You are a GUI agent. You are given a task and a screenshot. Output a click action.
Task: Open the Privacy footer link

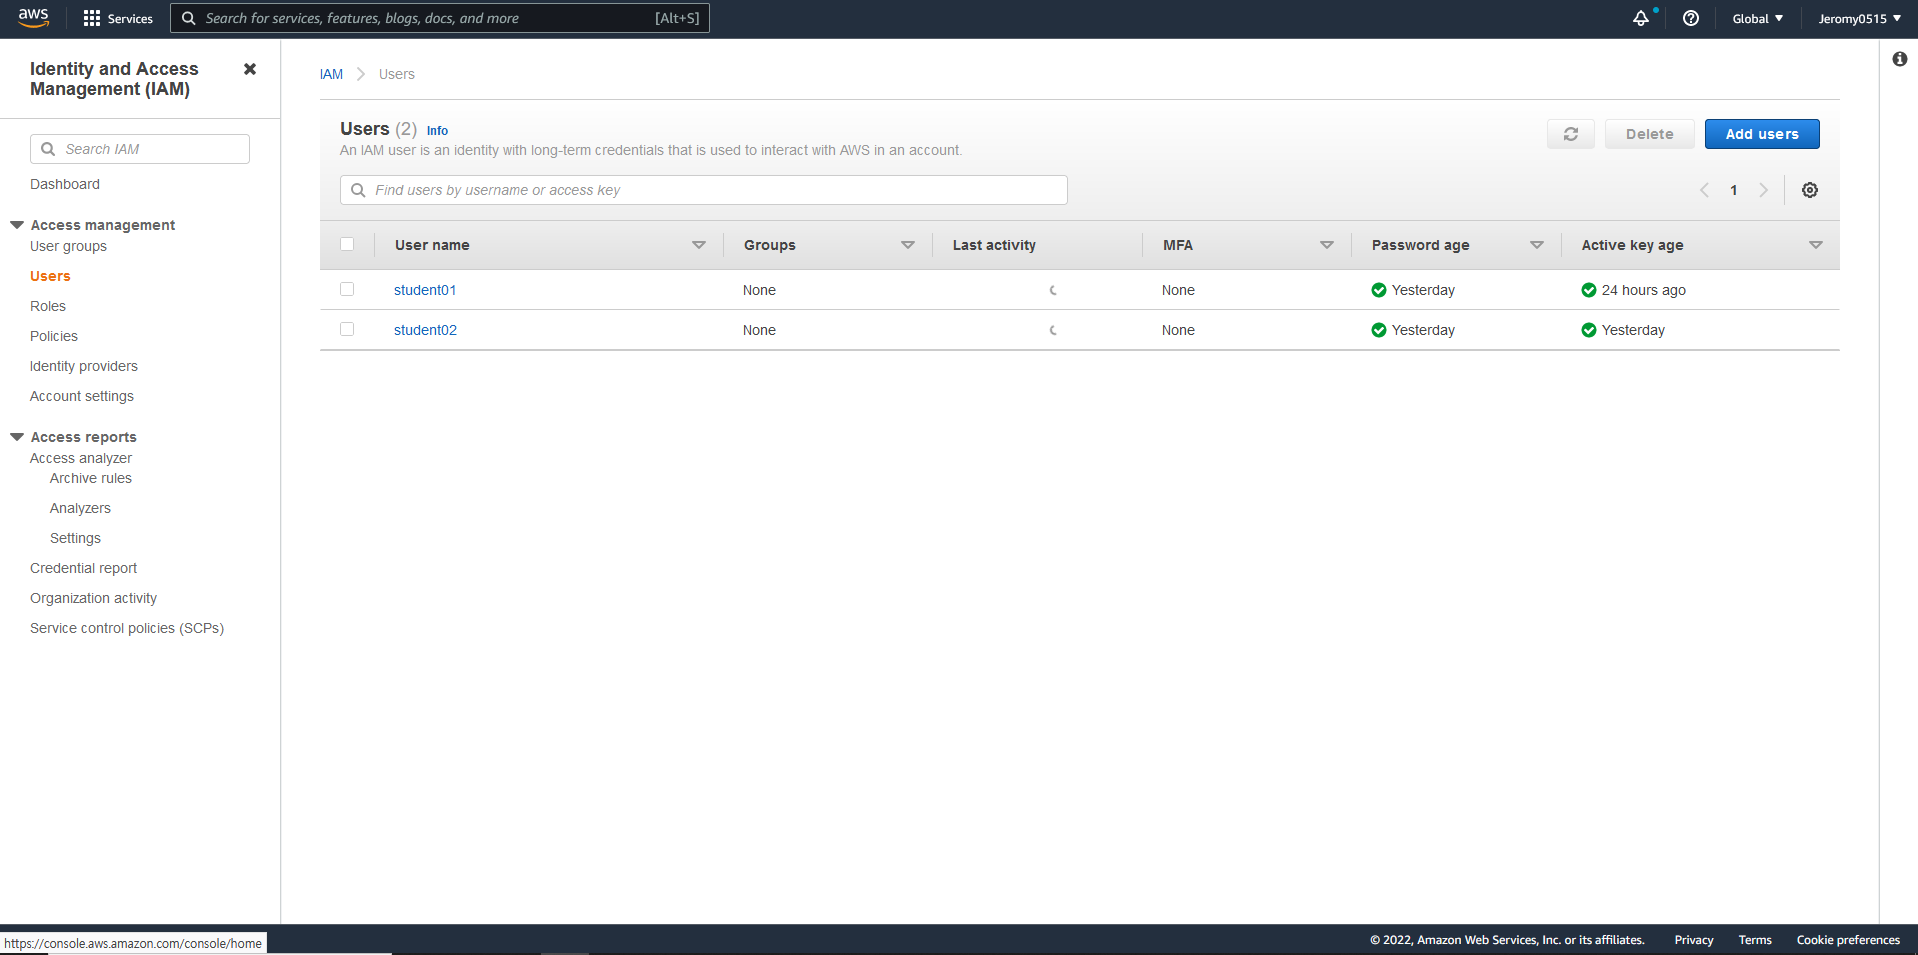pyautogui.click(x=1694, y=940)
